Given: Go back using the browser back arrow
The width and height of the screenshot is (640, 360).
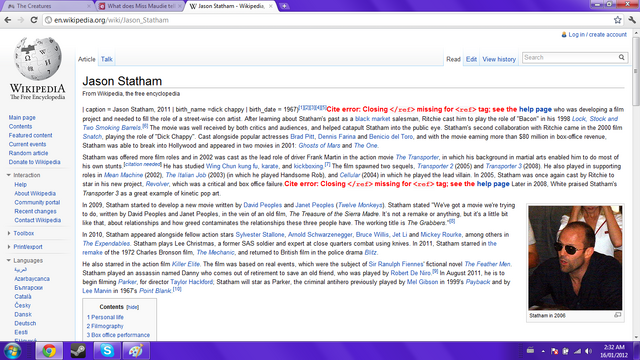Looking at the screenshot, I should 8,20.
